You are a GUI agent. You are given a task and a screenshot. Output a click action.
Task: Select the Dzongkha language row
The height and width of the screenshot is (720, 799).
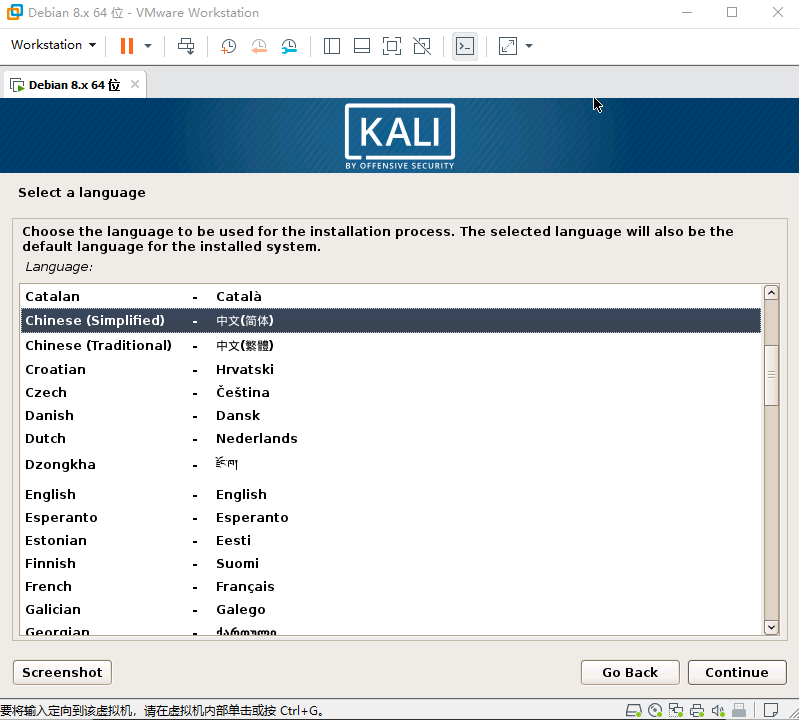coord(391,464)
